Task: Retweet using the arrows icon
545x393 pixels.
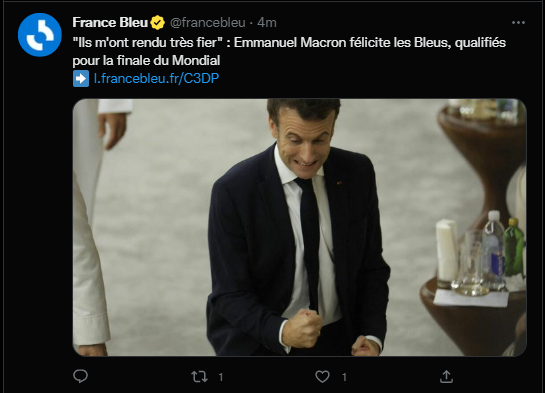Action: (200, 377)
